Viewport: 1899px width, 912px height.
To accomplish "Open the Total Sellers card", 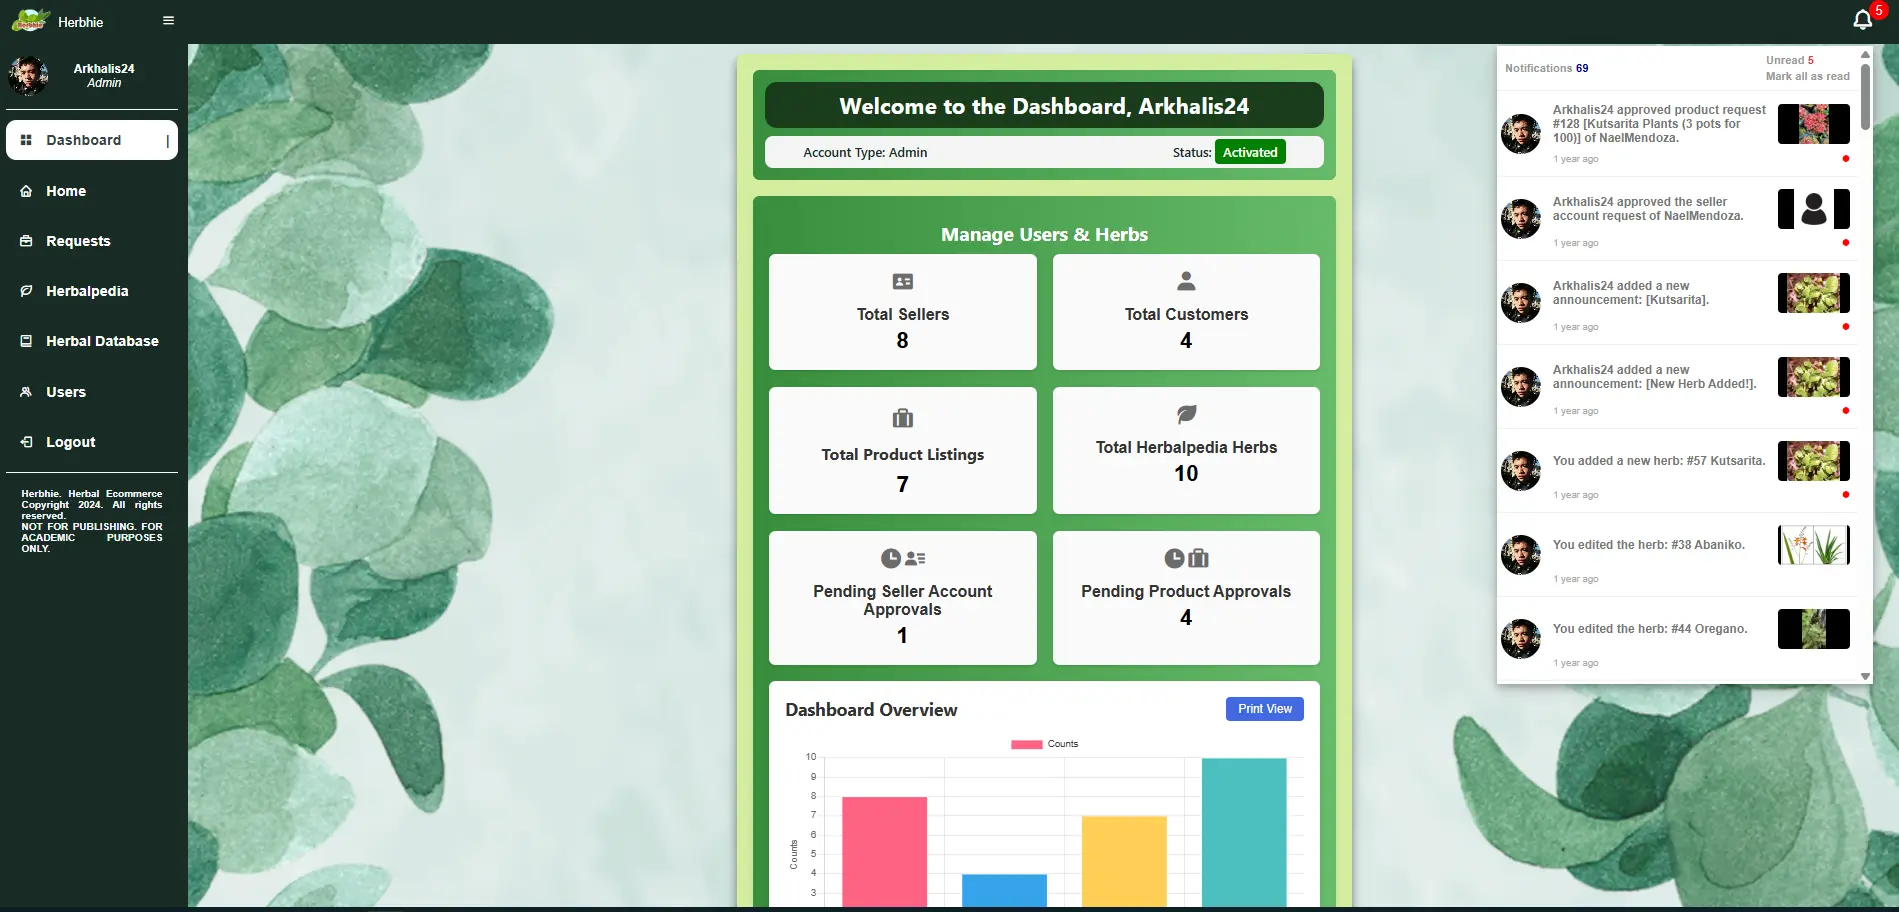I will (x=902, y=312).
